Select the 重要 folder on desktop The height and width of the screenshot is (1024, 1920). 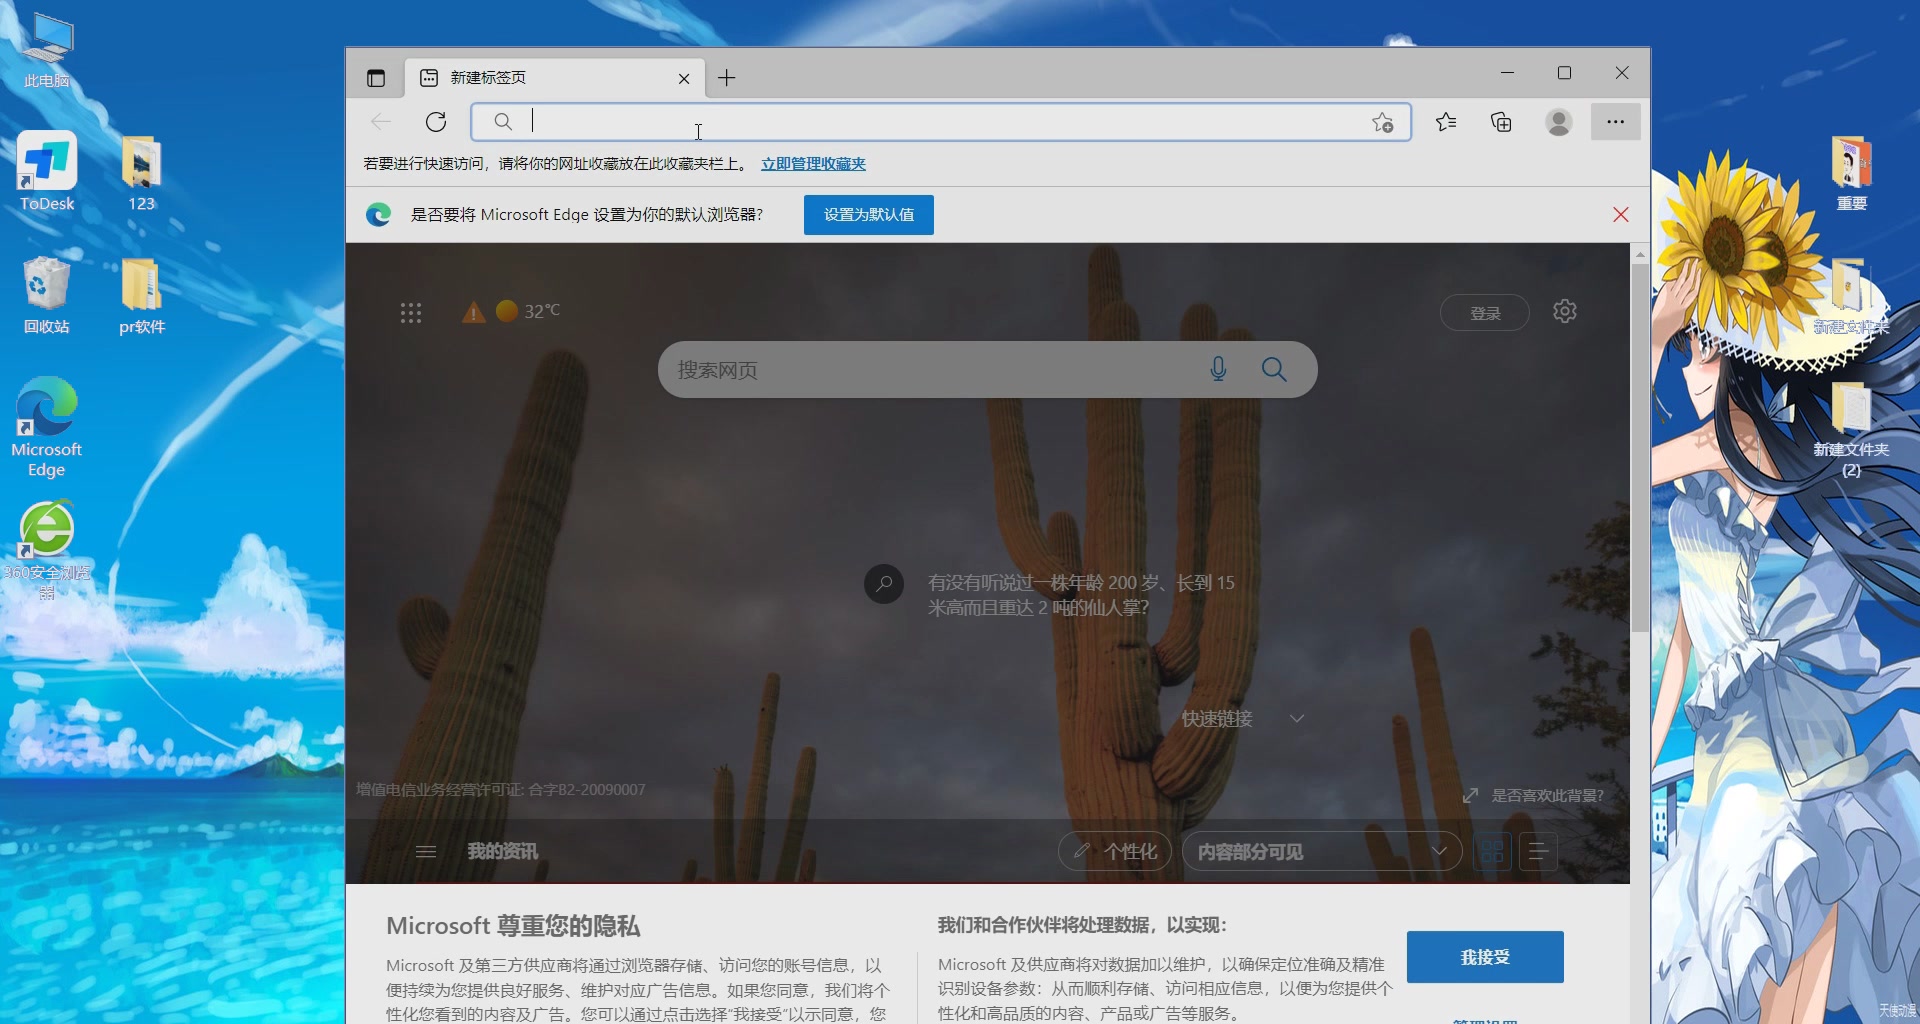[1851, 172]
